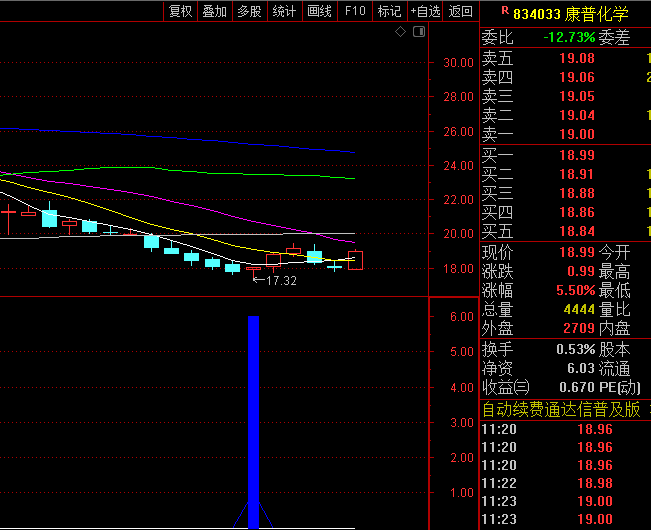The height and width of the screenshot is (530, 651).
Task: Open F10 company information
Action: pyautogui.click(x=354, y=12)
